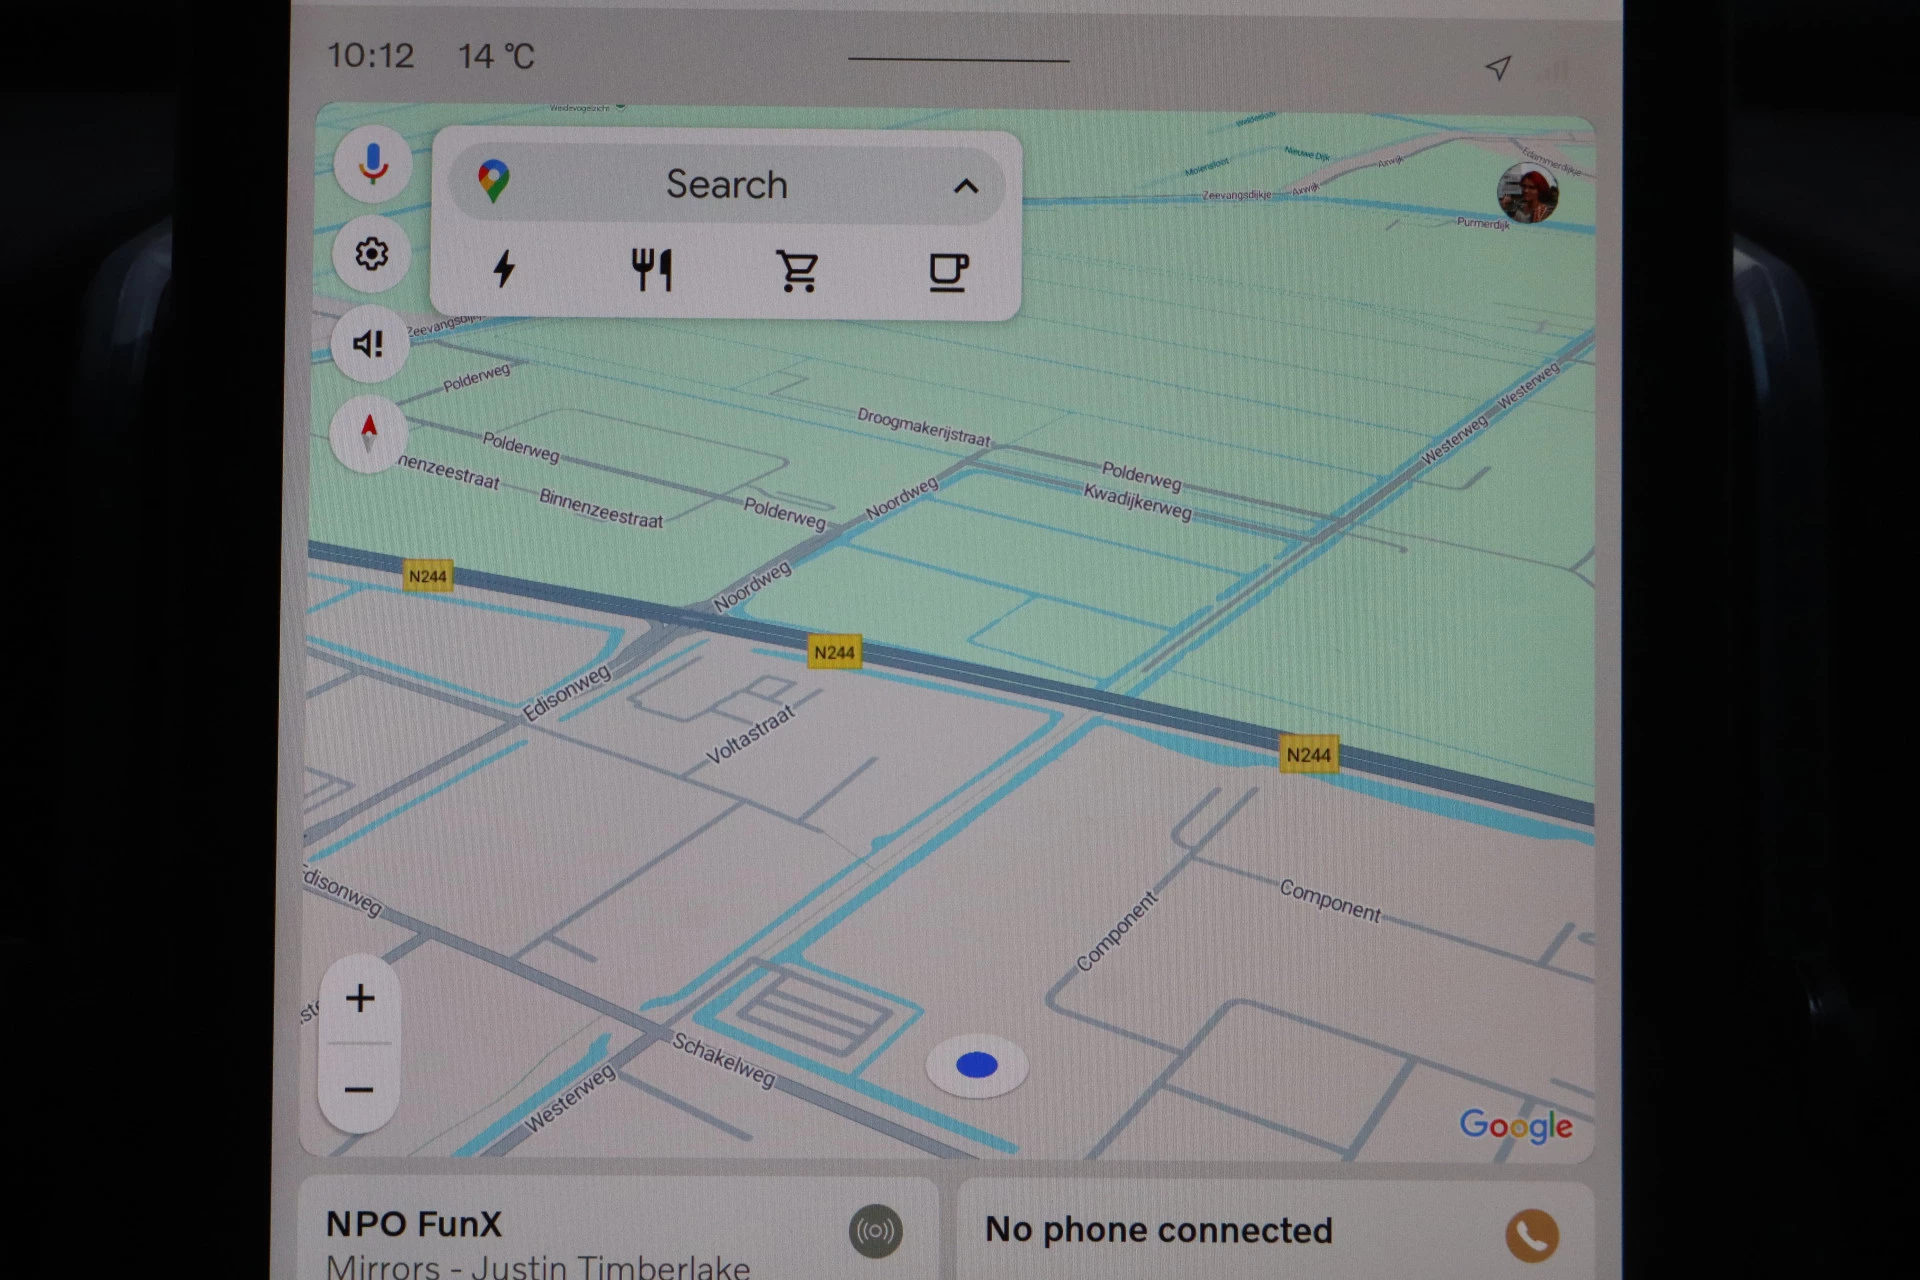Search for EV charging stations
Viewport: 1920px width, 1280px height.
(x=505, y=269)
